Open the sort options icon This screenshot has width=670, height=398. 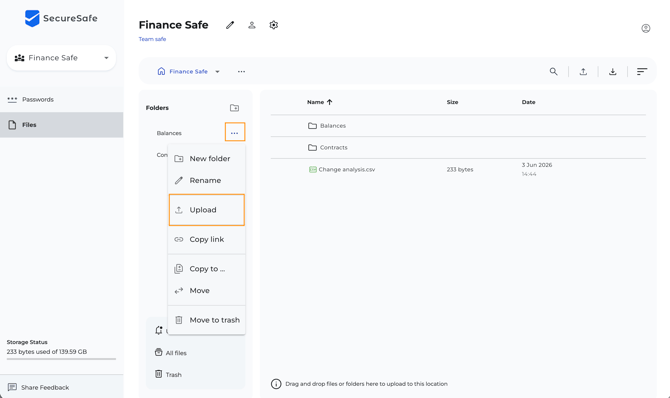pos(642,71)
